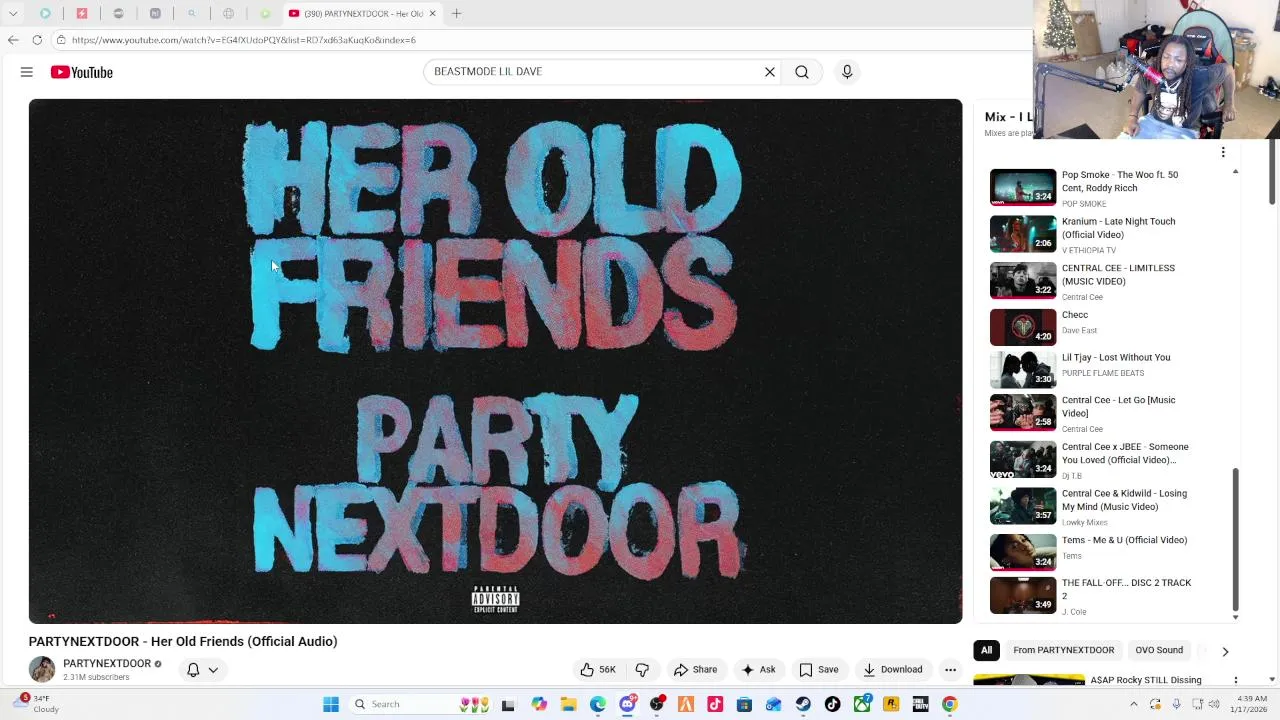The image size is (1280, 720).
Task: Play Lil Tjay - Lost Without You
Action: (1023, 370)
